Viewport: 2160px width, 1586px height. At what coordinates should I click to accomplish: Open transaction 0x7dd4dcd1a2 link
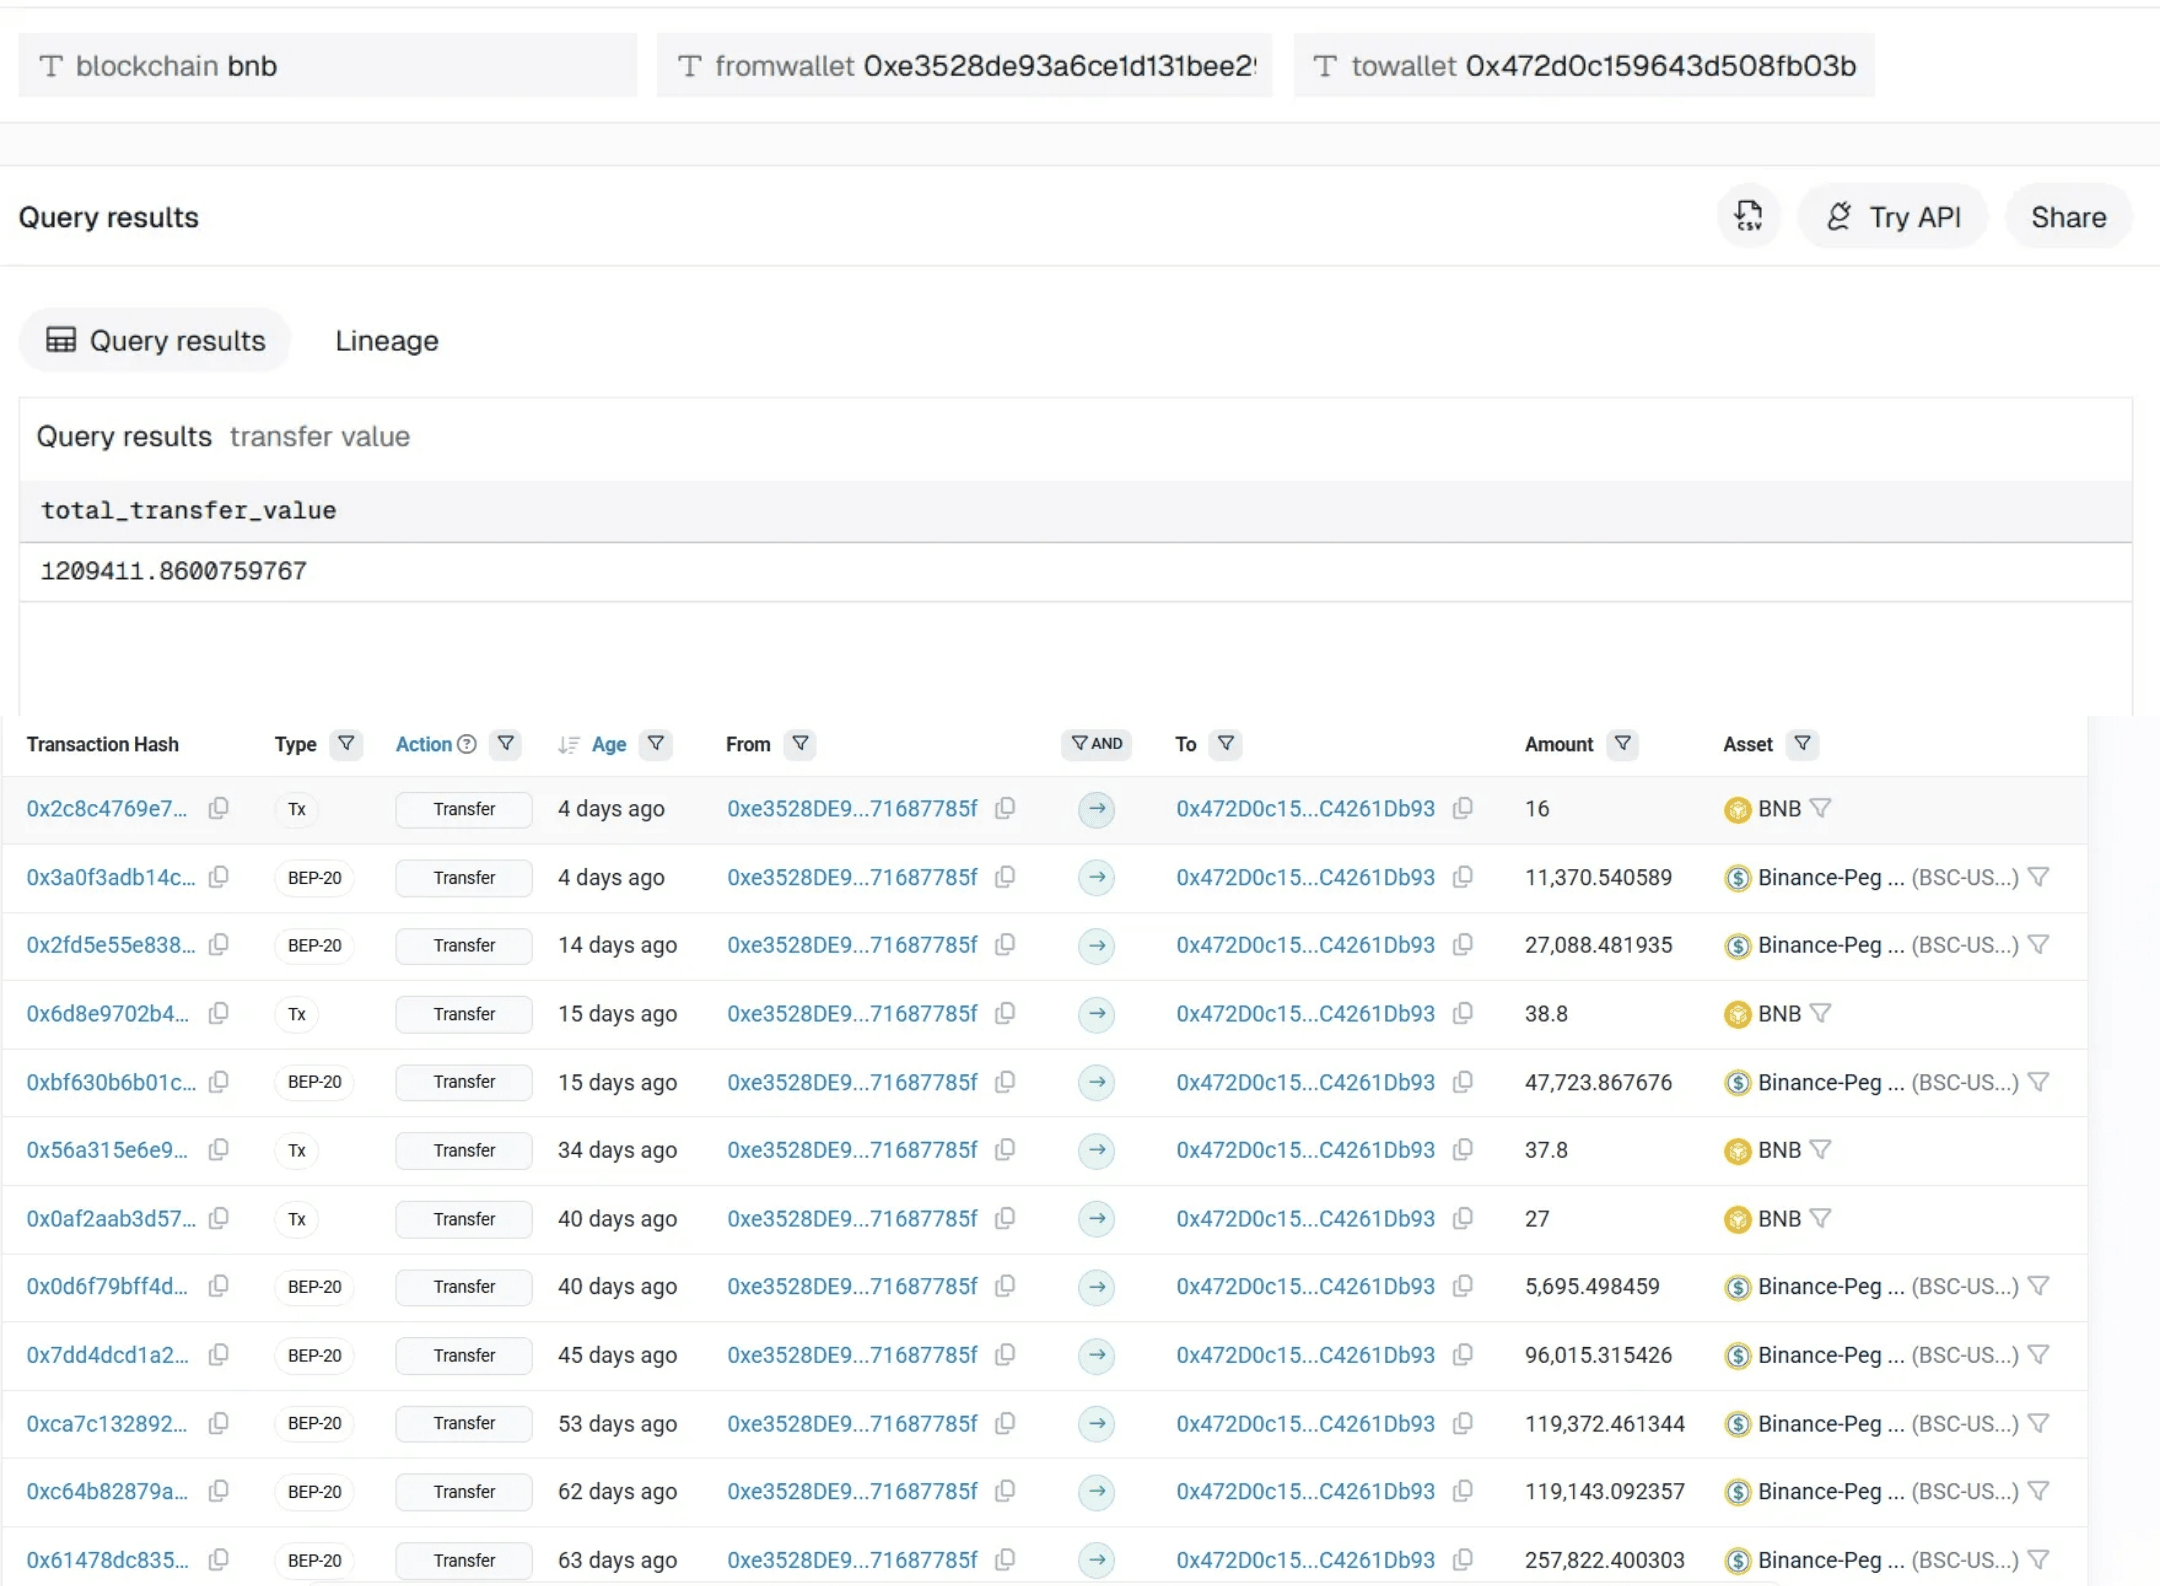pyautogui.click(x=107, y=1355)
